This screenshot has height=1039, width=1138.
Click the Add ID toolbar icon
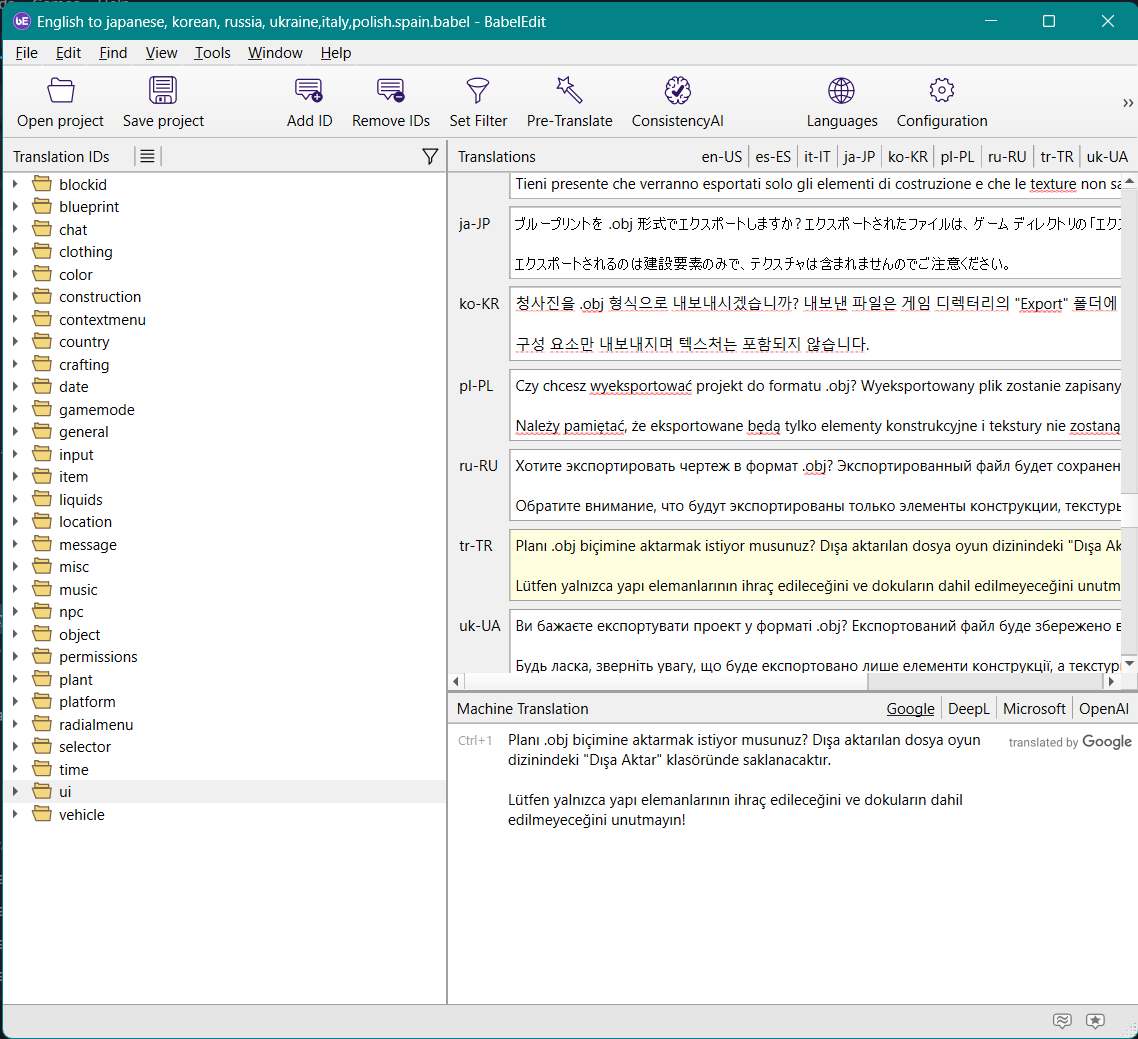pyautogui.click(x=309, y=92)
